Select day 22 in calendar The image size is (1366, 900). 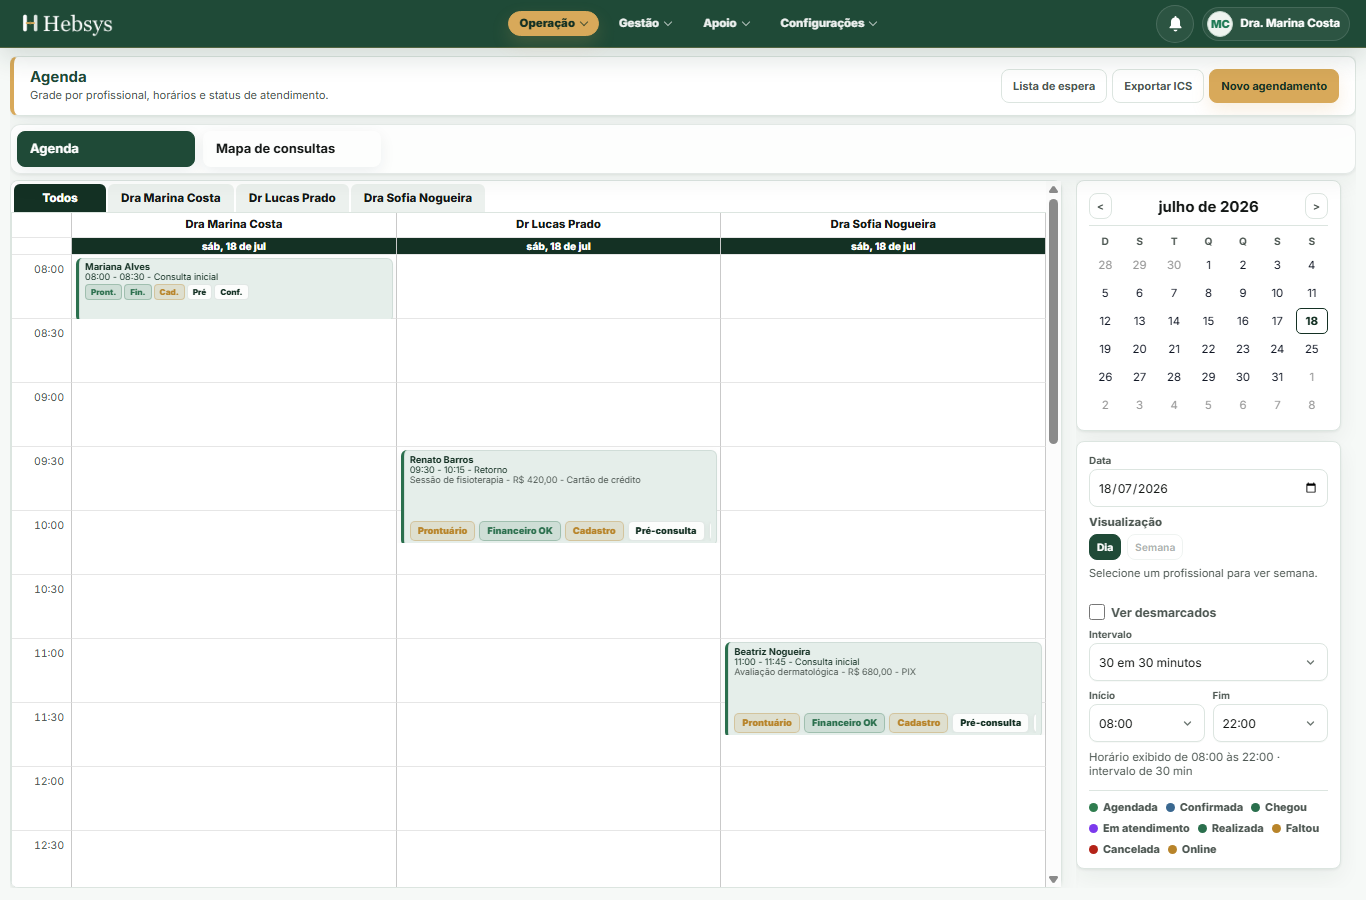1208,349
